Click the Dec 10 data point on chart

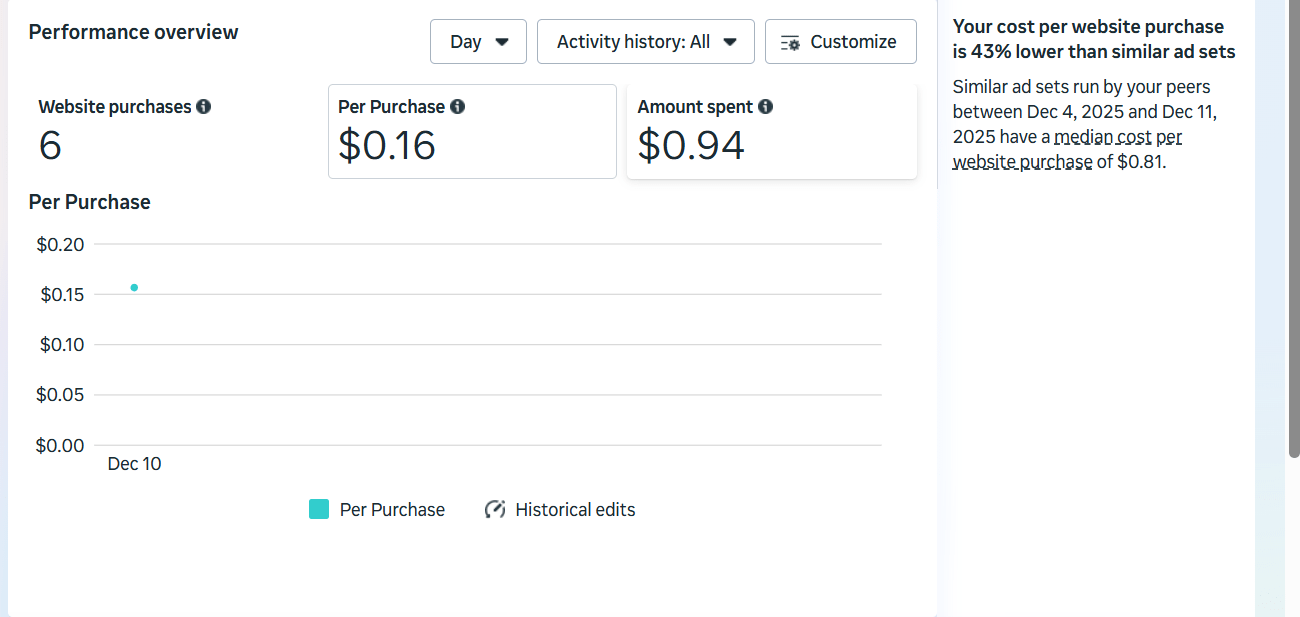click(134, 288)
